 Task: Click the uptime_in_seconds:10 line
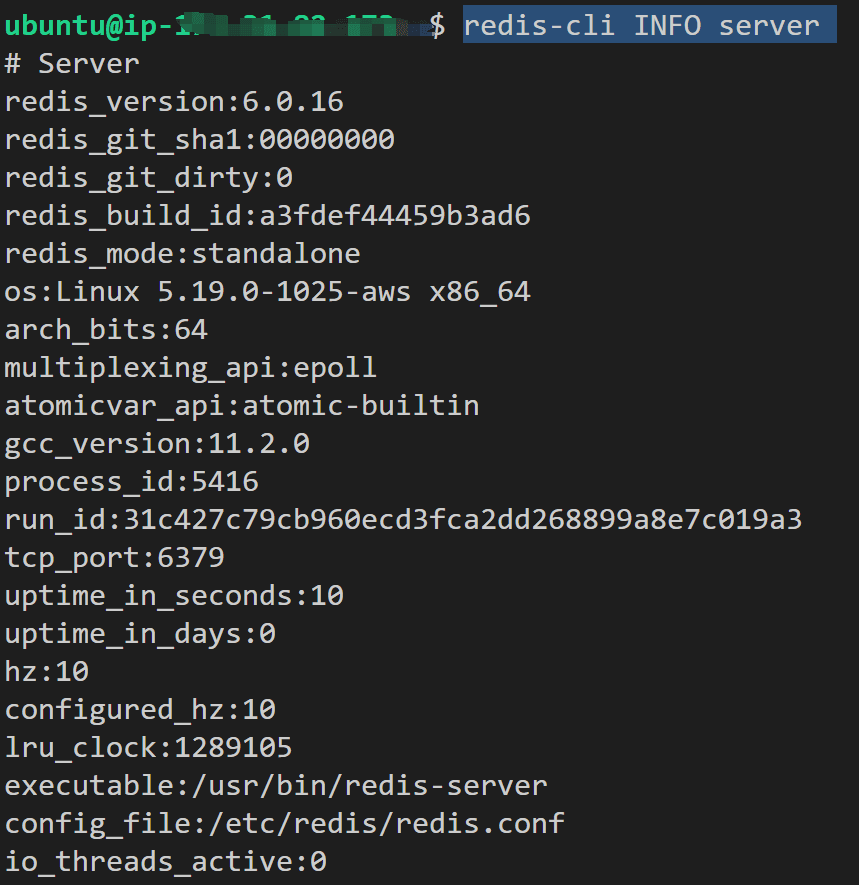(x=174, y=596)
